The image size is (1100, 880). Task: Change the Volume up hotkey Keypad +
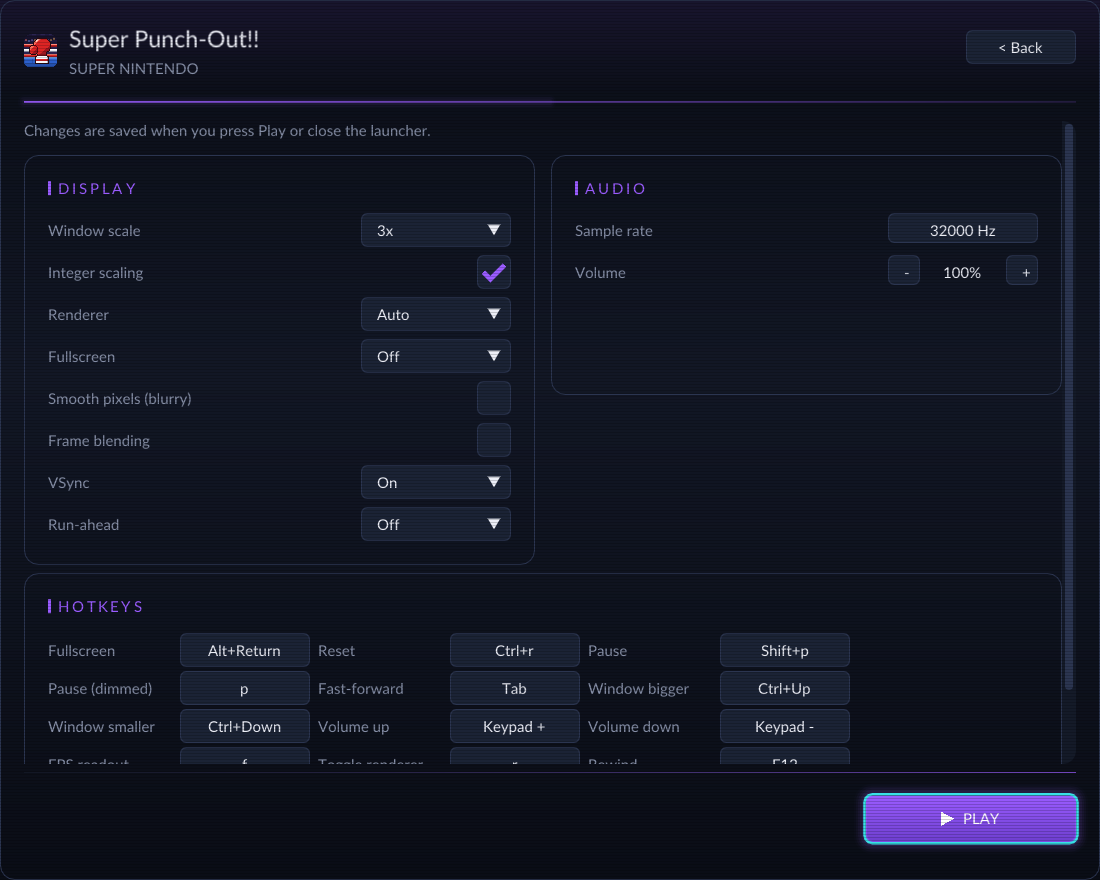pyautogui.click(x=514, y=726)
